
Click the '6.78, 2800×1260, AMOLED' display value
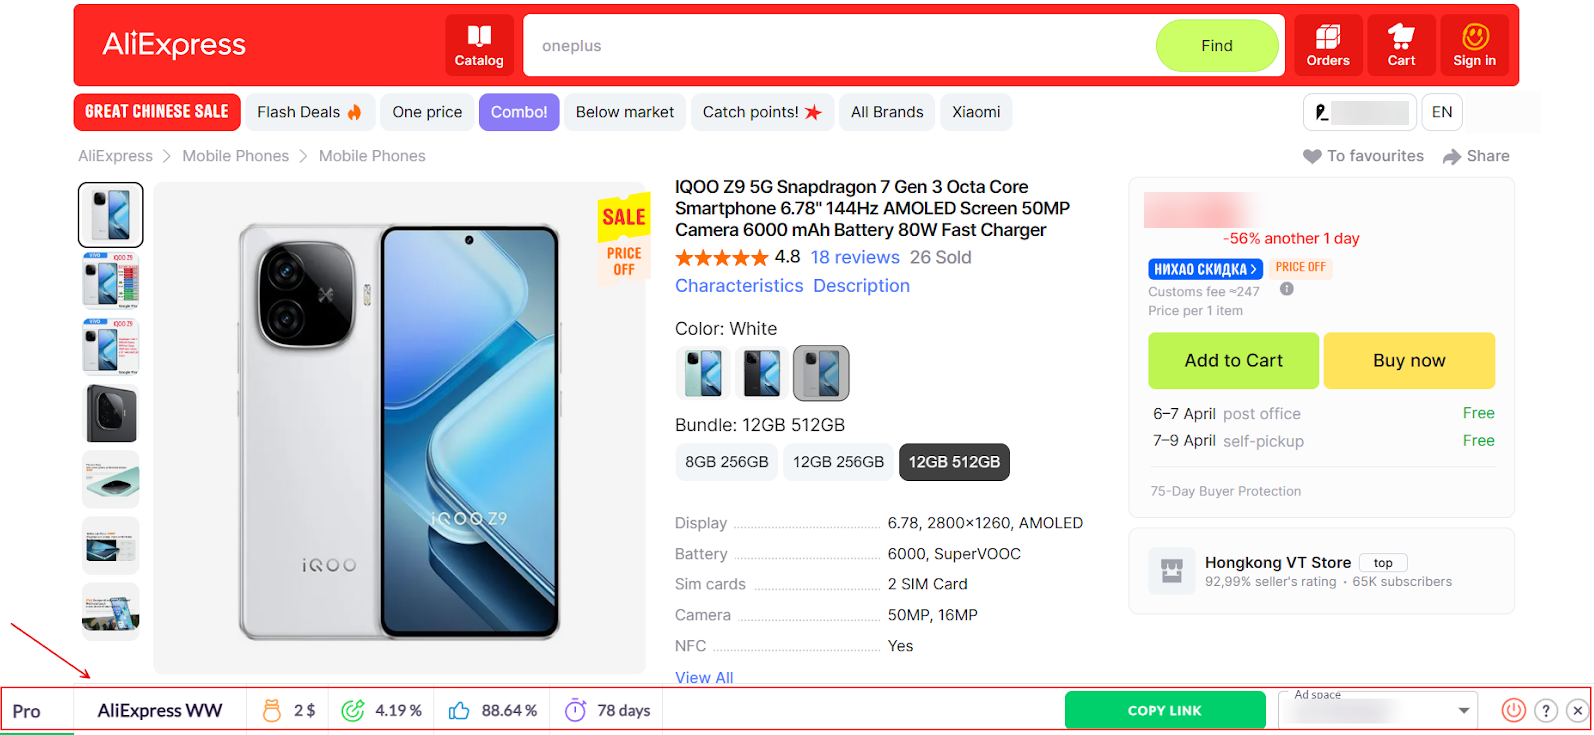click(x=985, y=523)
